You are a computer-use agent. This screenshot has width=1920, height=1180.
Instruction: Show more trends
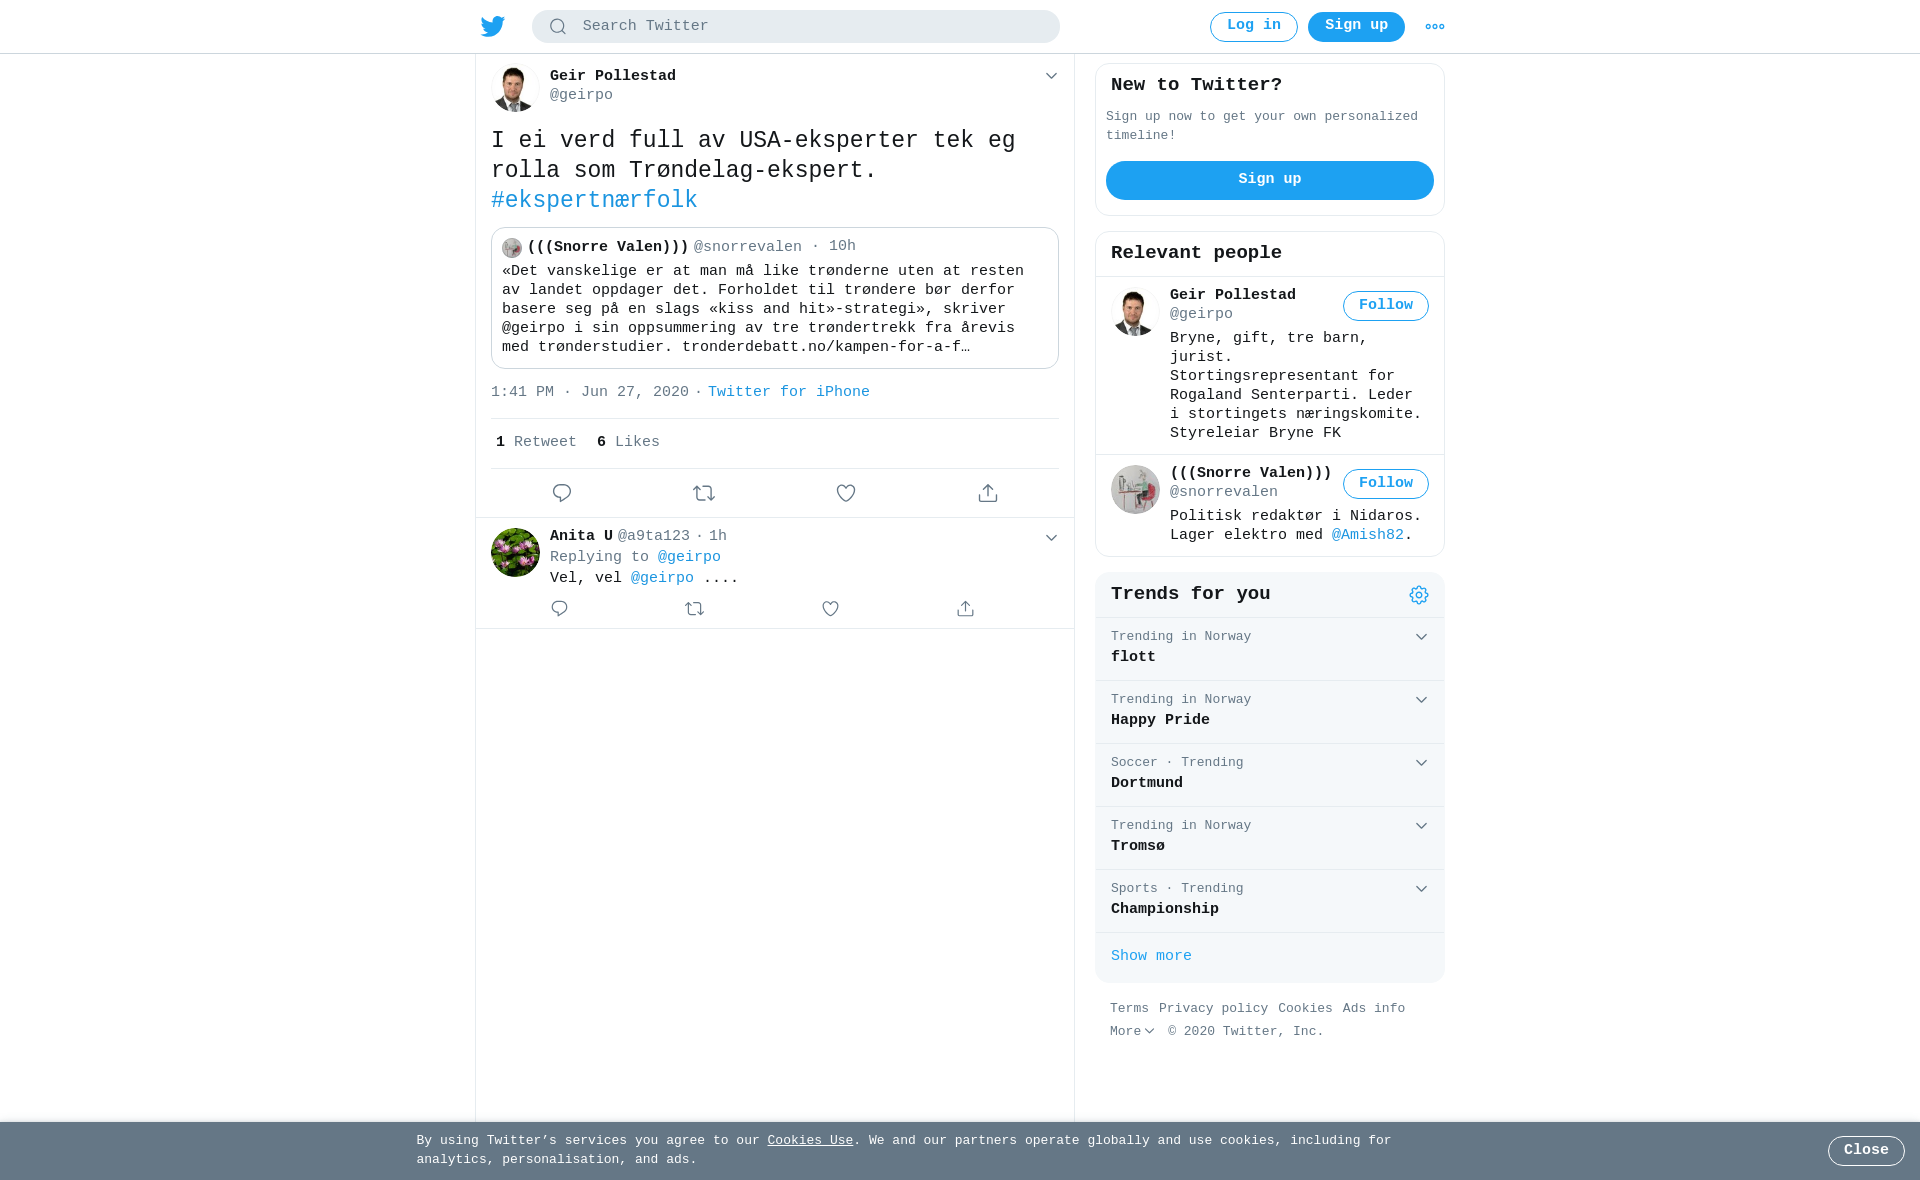pyautogui.click(x=1151, y=956)
